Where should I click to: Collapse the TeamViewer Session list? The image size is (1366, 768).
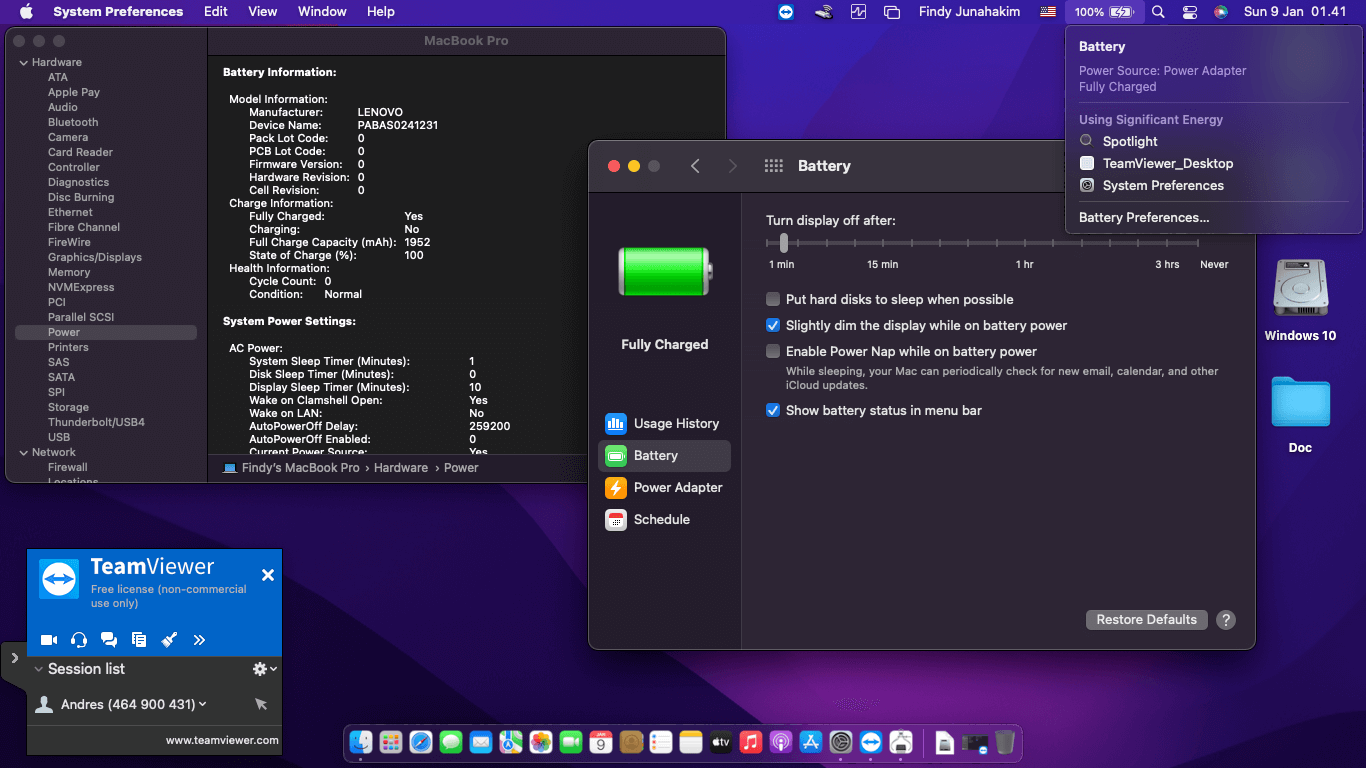point(39,669)
